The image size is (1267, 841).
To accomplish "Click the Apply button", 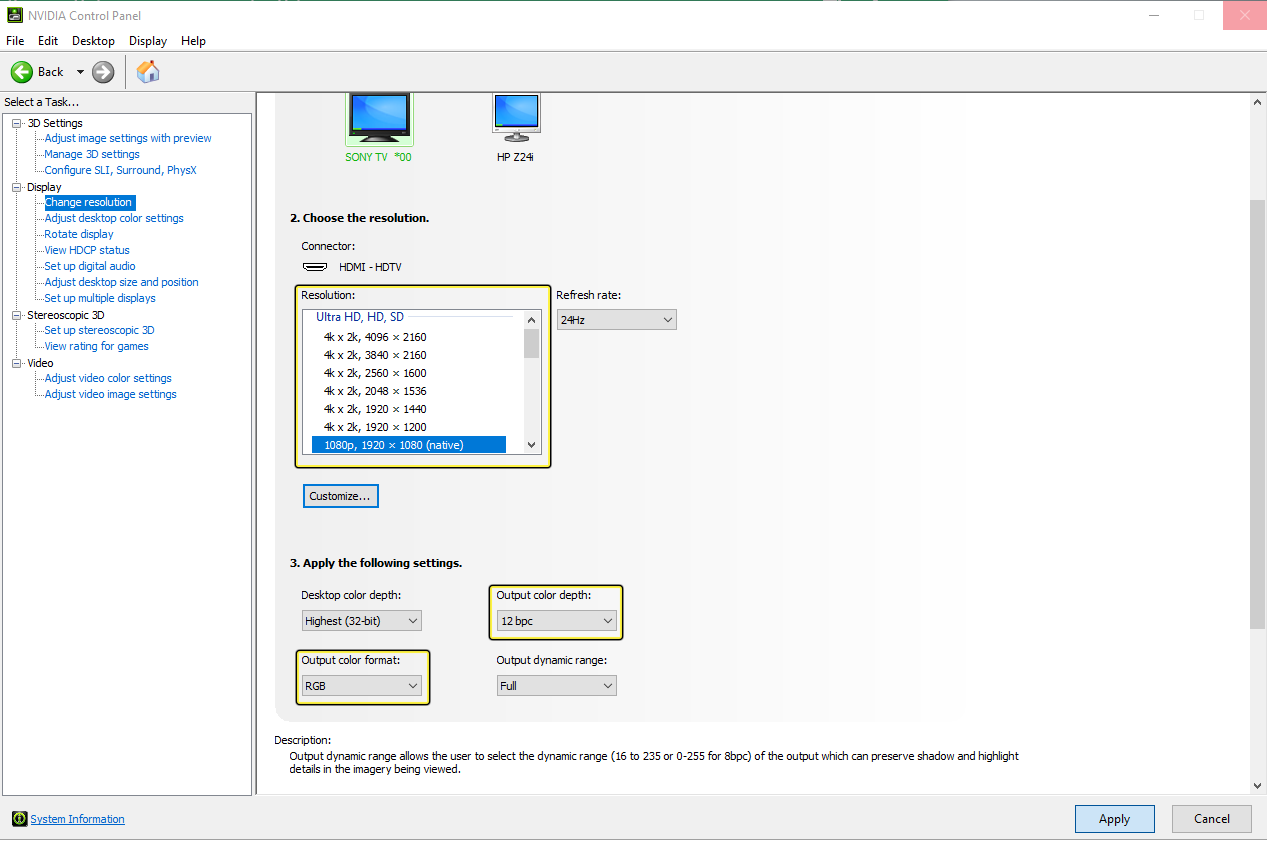I will (1114, 818).
